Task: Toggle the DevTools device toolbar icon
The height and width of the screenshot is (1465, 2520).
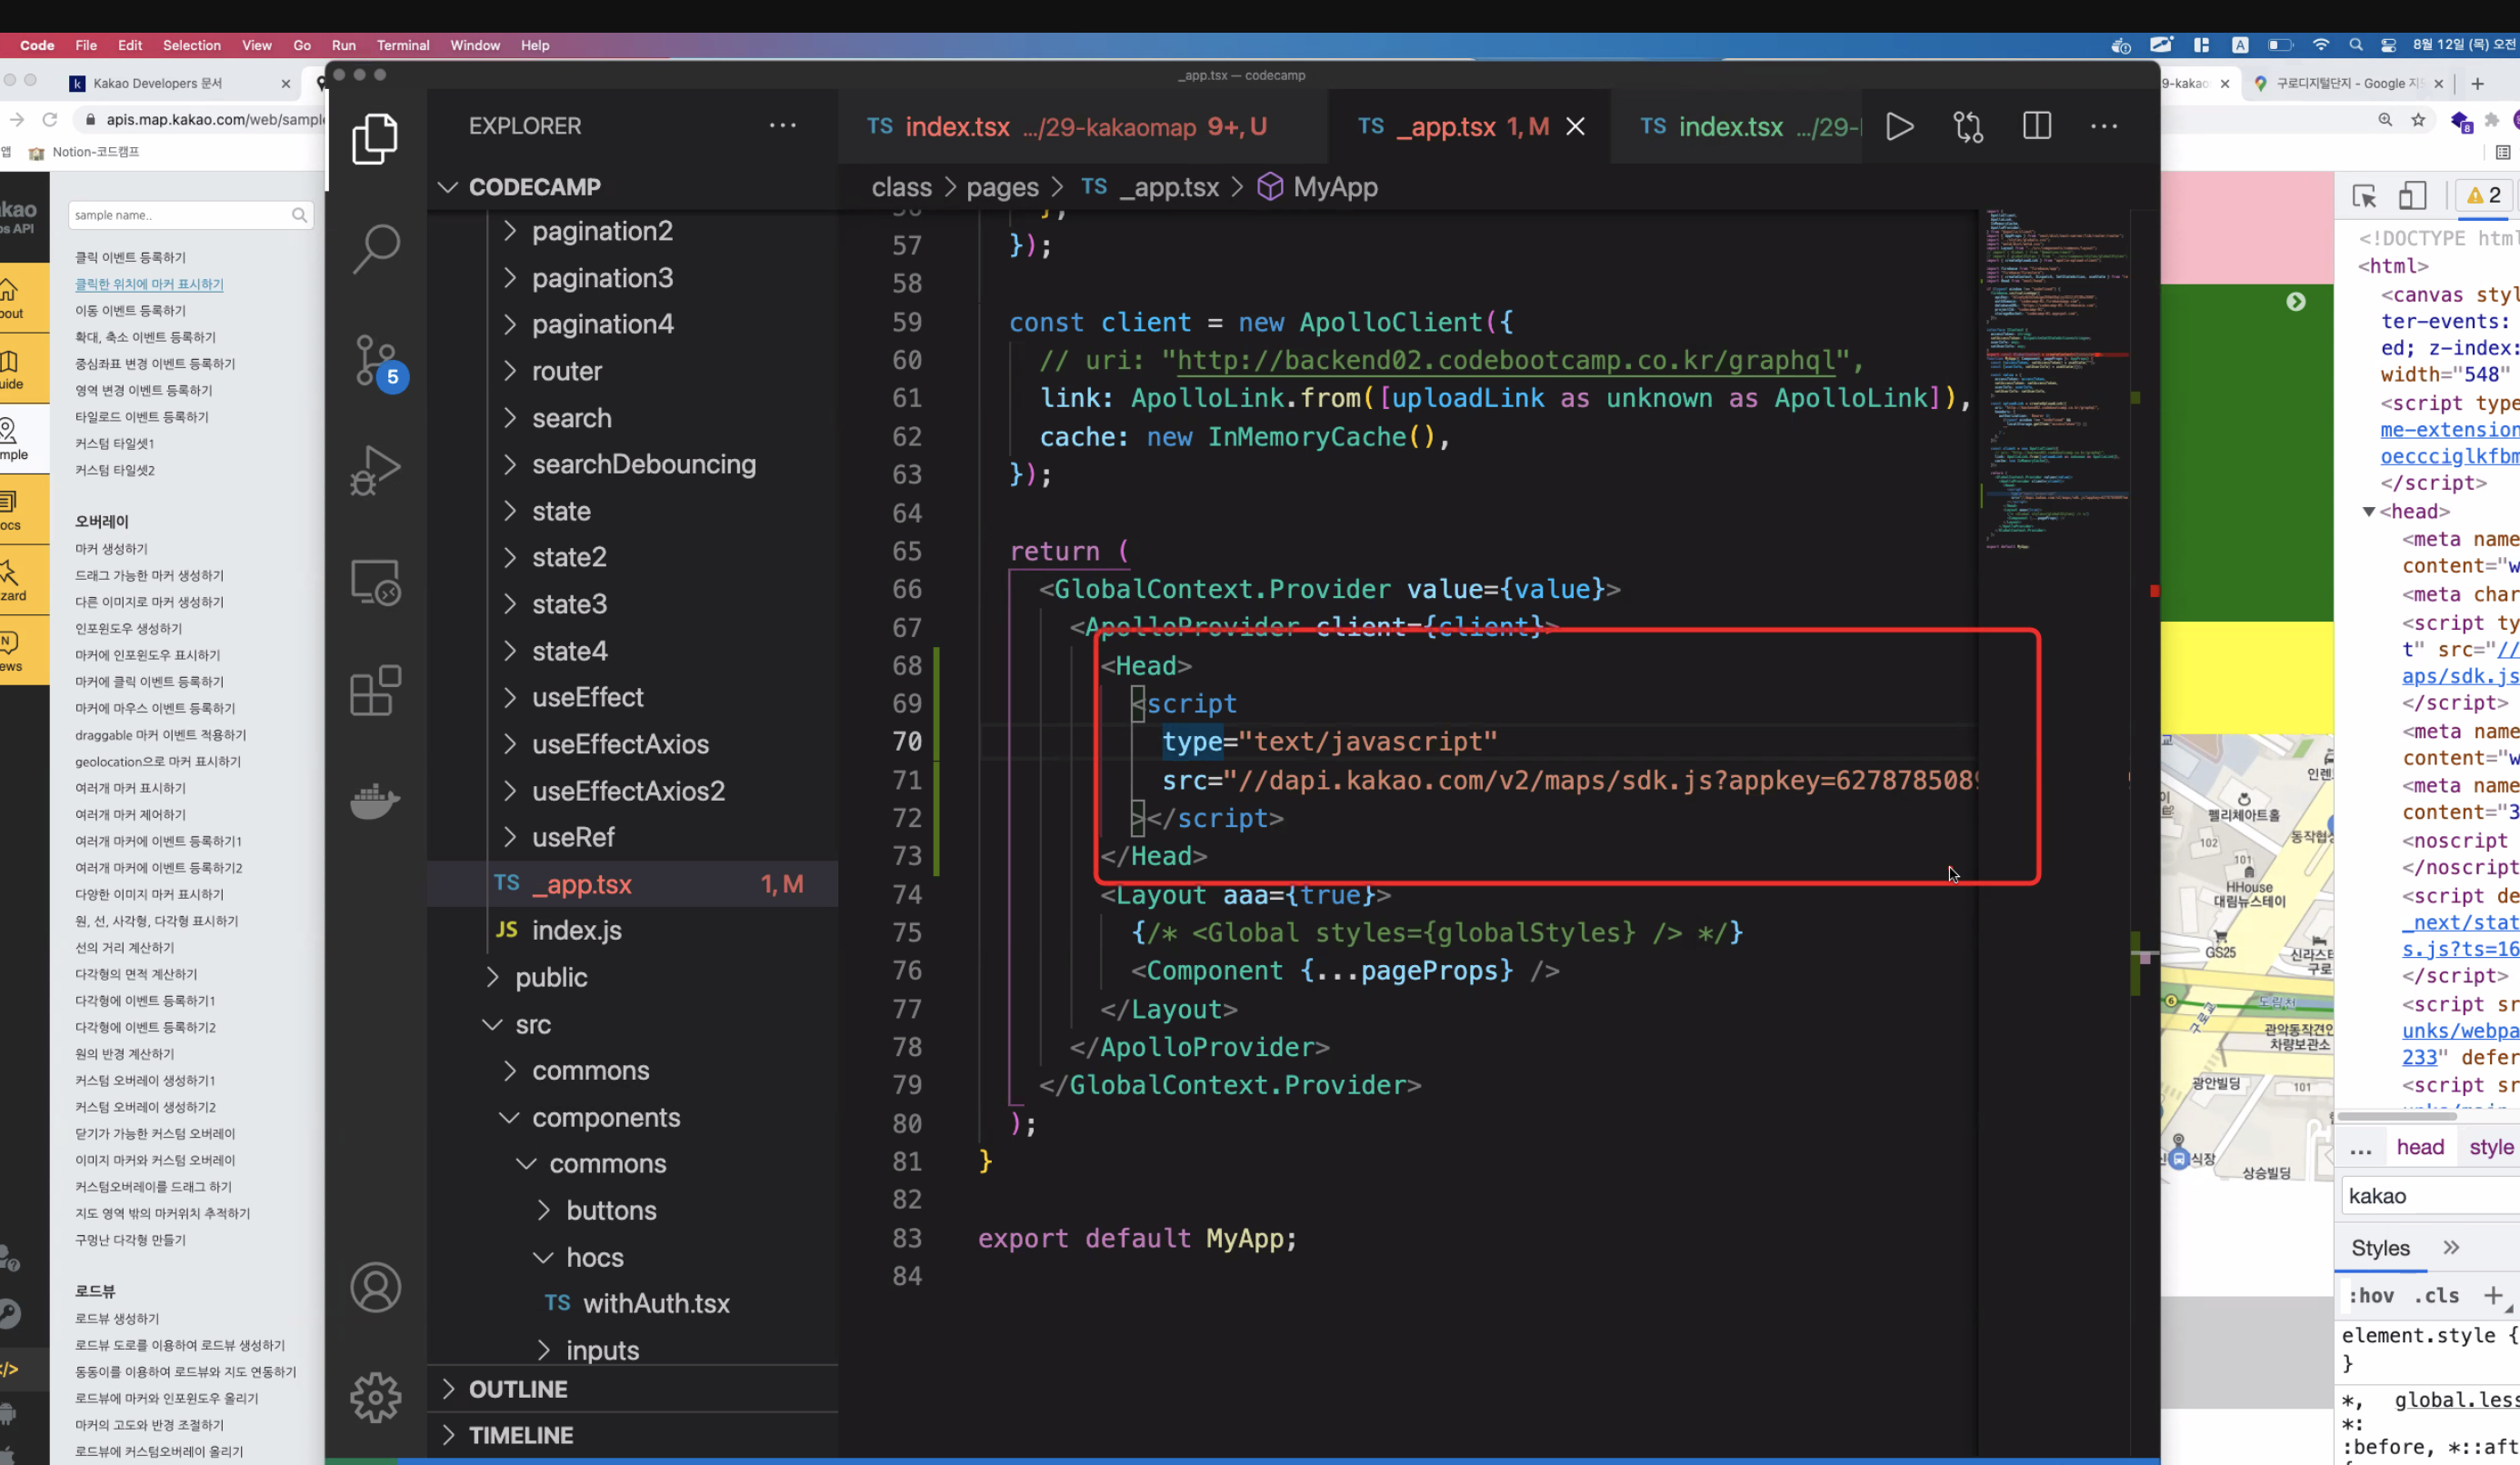Action: (x=2413, y=196)
